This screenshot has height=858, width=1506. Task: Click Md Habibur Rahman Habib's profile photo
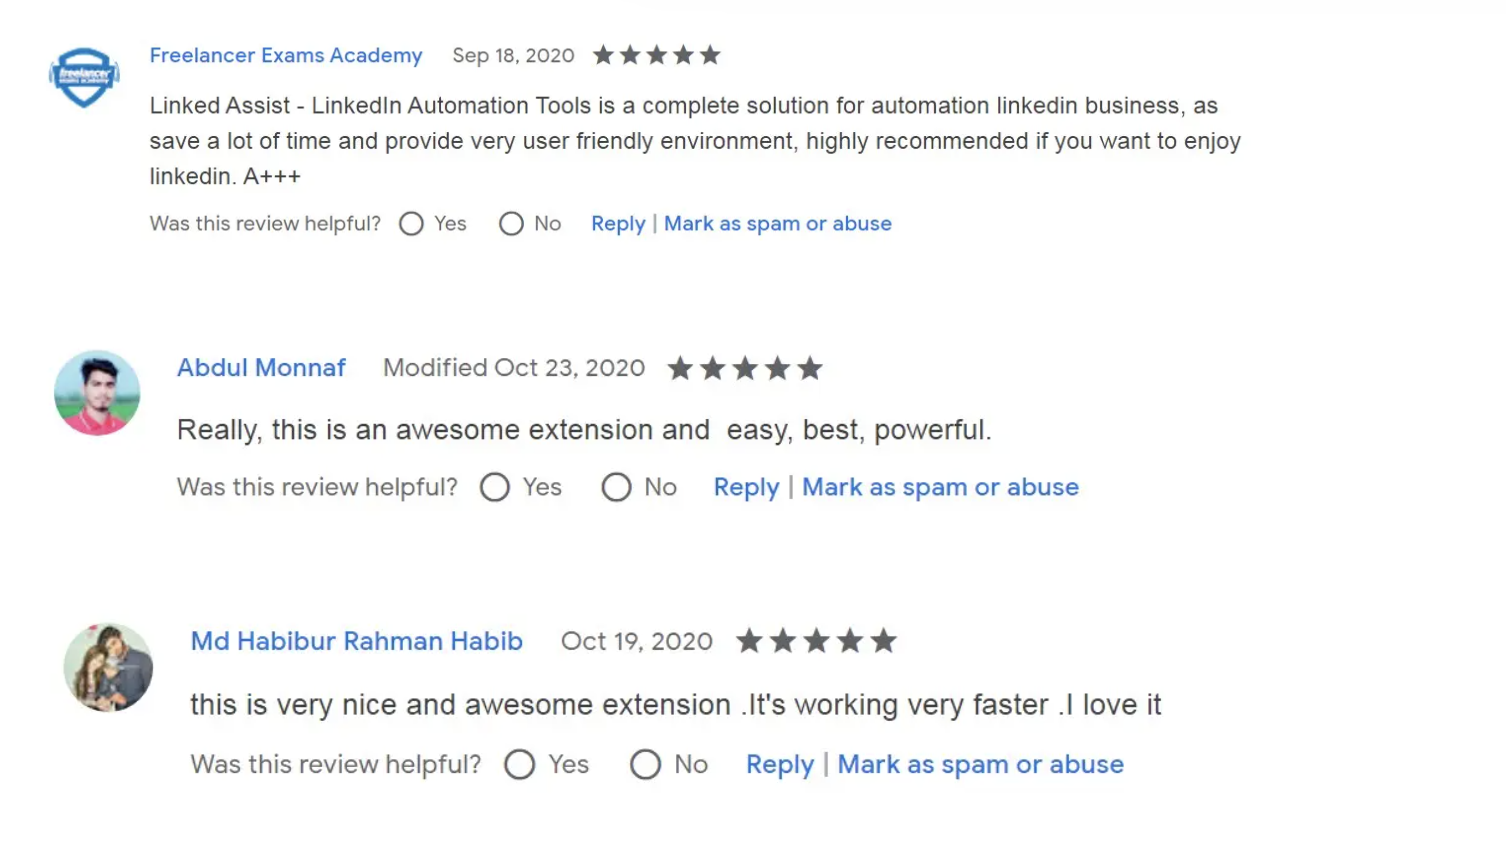click(108, 667)
